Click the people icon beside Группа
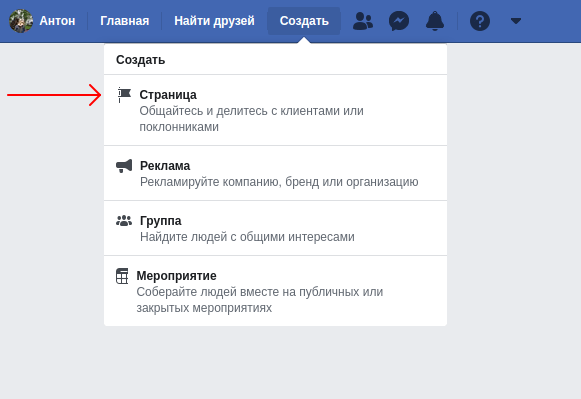 point(124,221)
